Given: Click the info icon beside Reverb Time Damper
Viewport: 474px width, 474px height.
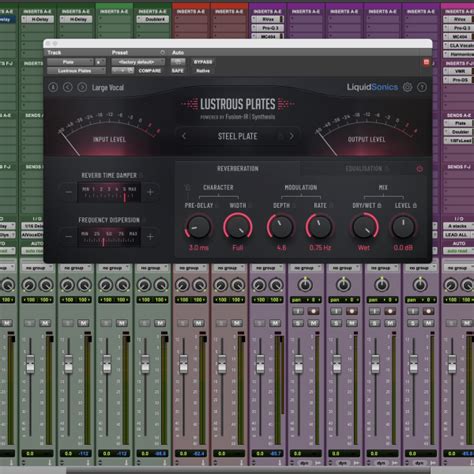Looking at the screenshot, I should (141, 175).
